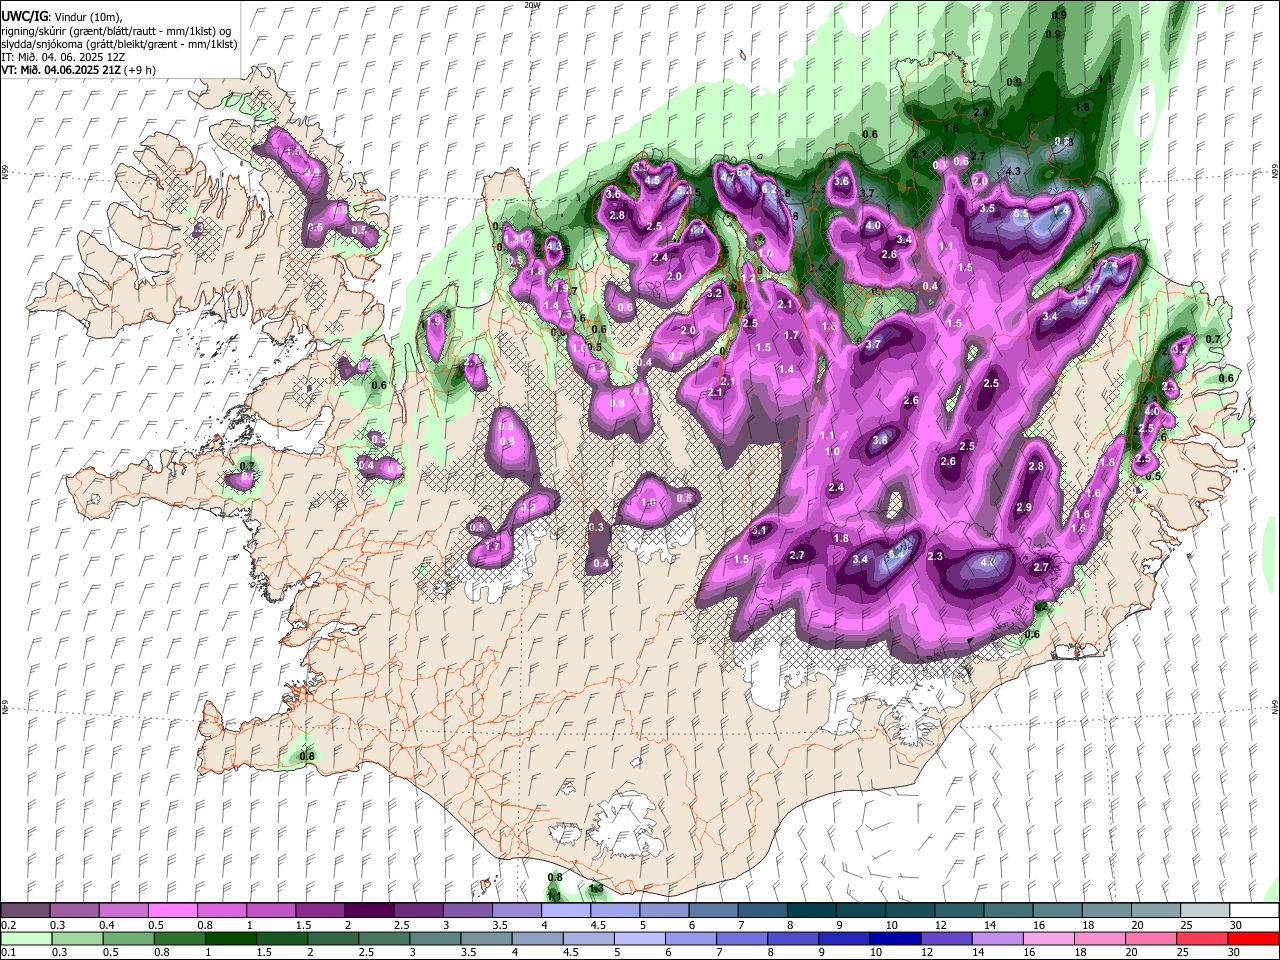The width and height of the screenshot is (1280, 960).
Task: Pick the darkest green 1 legend swatch
Action: pos(229,939)
